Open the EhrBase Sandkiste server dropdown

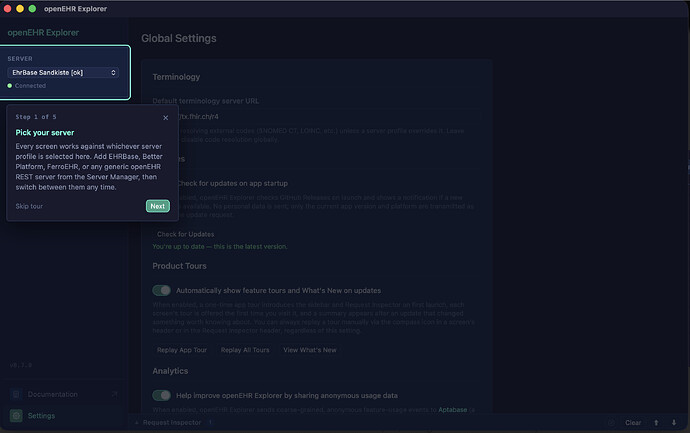coord(63,73)
